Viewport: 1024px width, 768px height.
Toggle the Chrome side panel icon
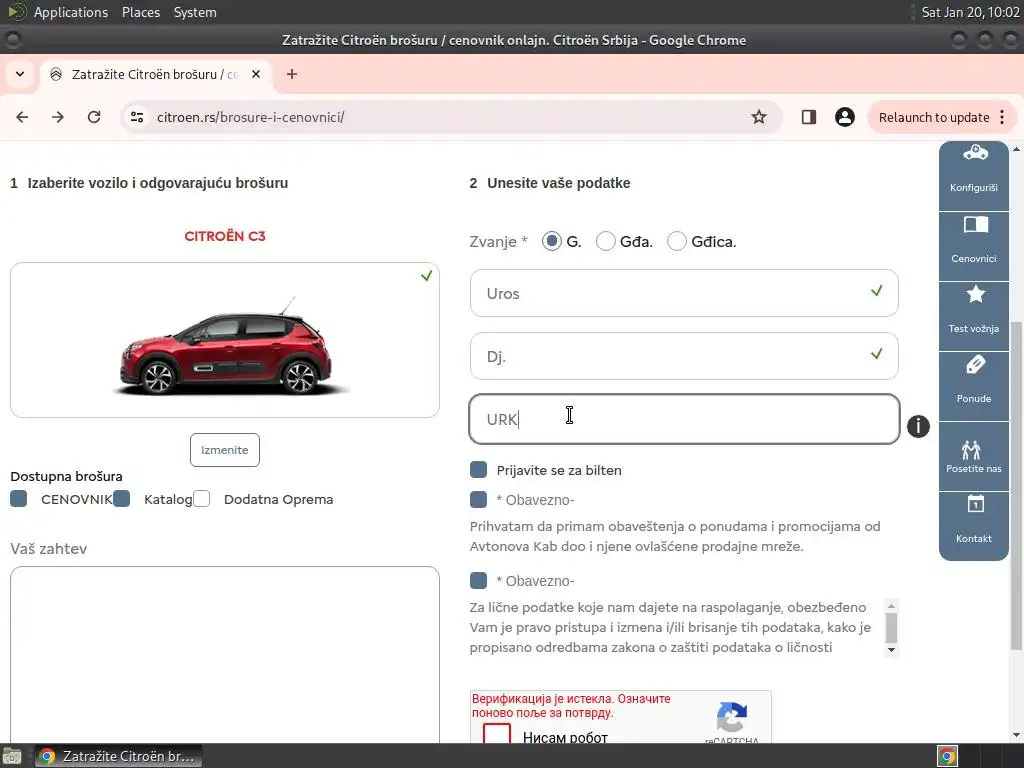coord(808,117)
